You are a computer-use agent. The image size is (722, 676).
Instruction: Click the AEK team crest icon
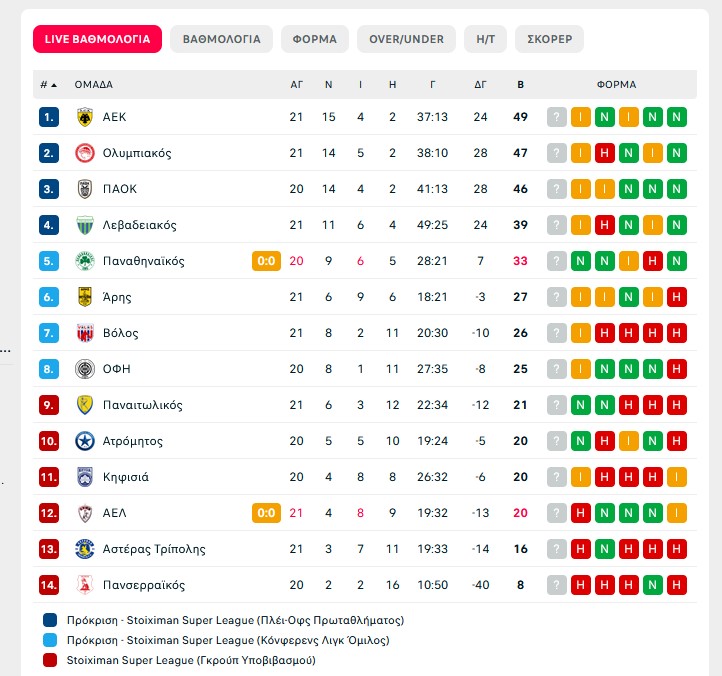click(85, 117)
